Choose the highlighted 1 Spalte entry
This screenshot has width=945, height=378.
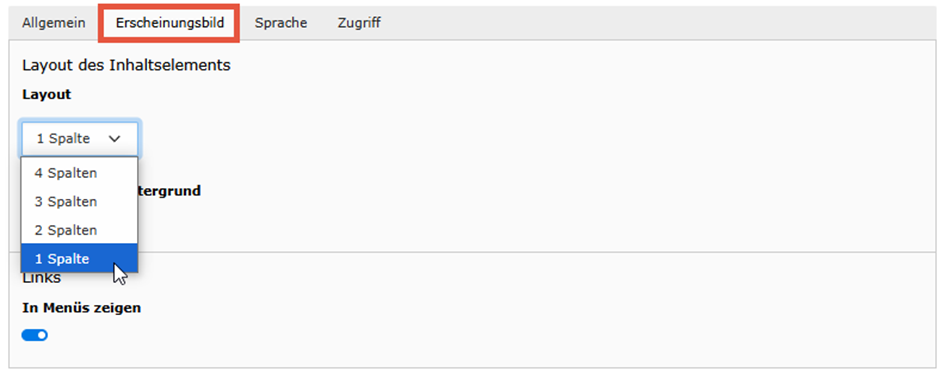[x=80, y=259]
